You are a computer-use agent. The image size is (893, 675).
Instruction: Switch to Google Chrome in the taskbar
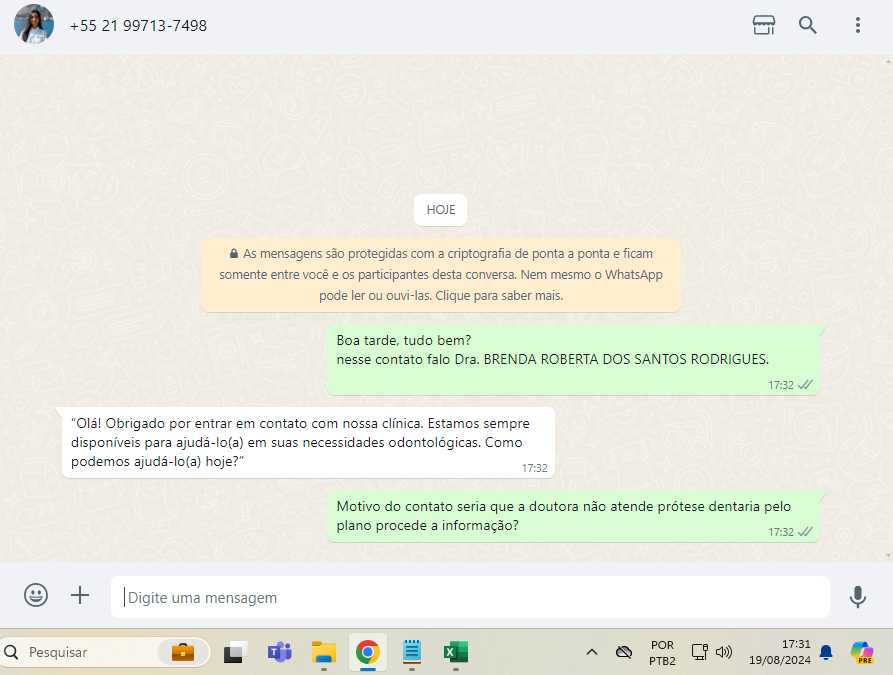tap(368, 653)
